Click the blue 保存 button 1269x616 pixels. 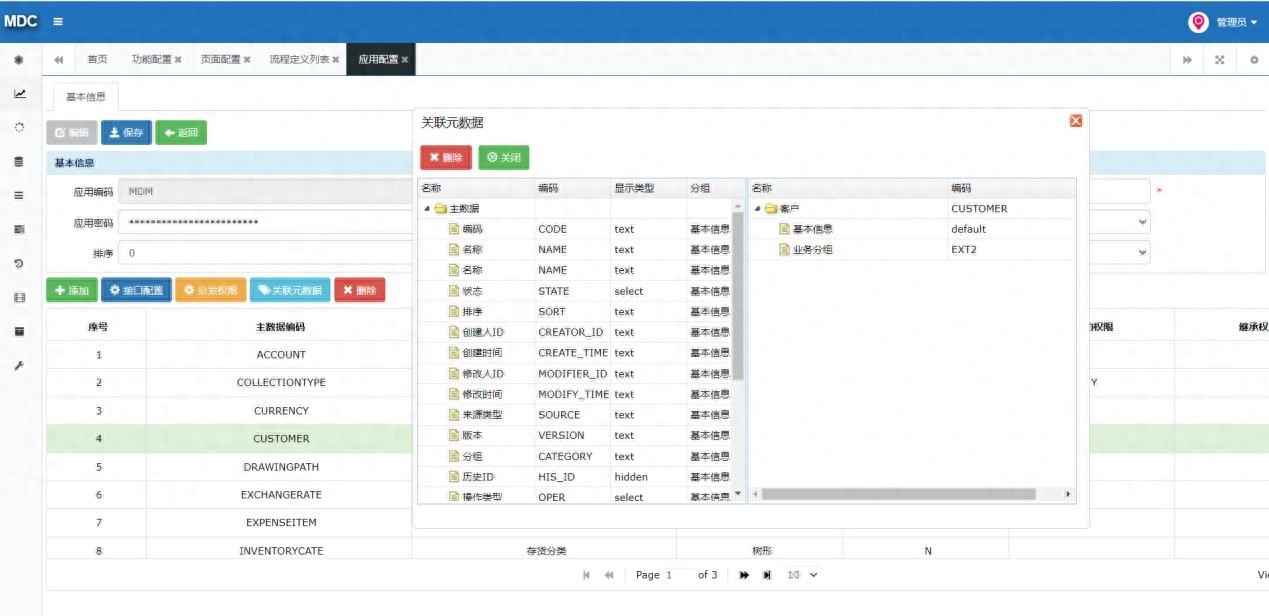[x=126, y=133]
